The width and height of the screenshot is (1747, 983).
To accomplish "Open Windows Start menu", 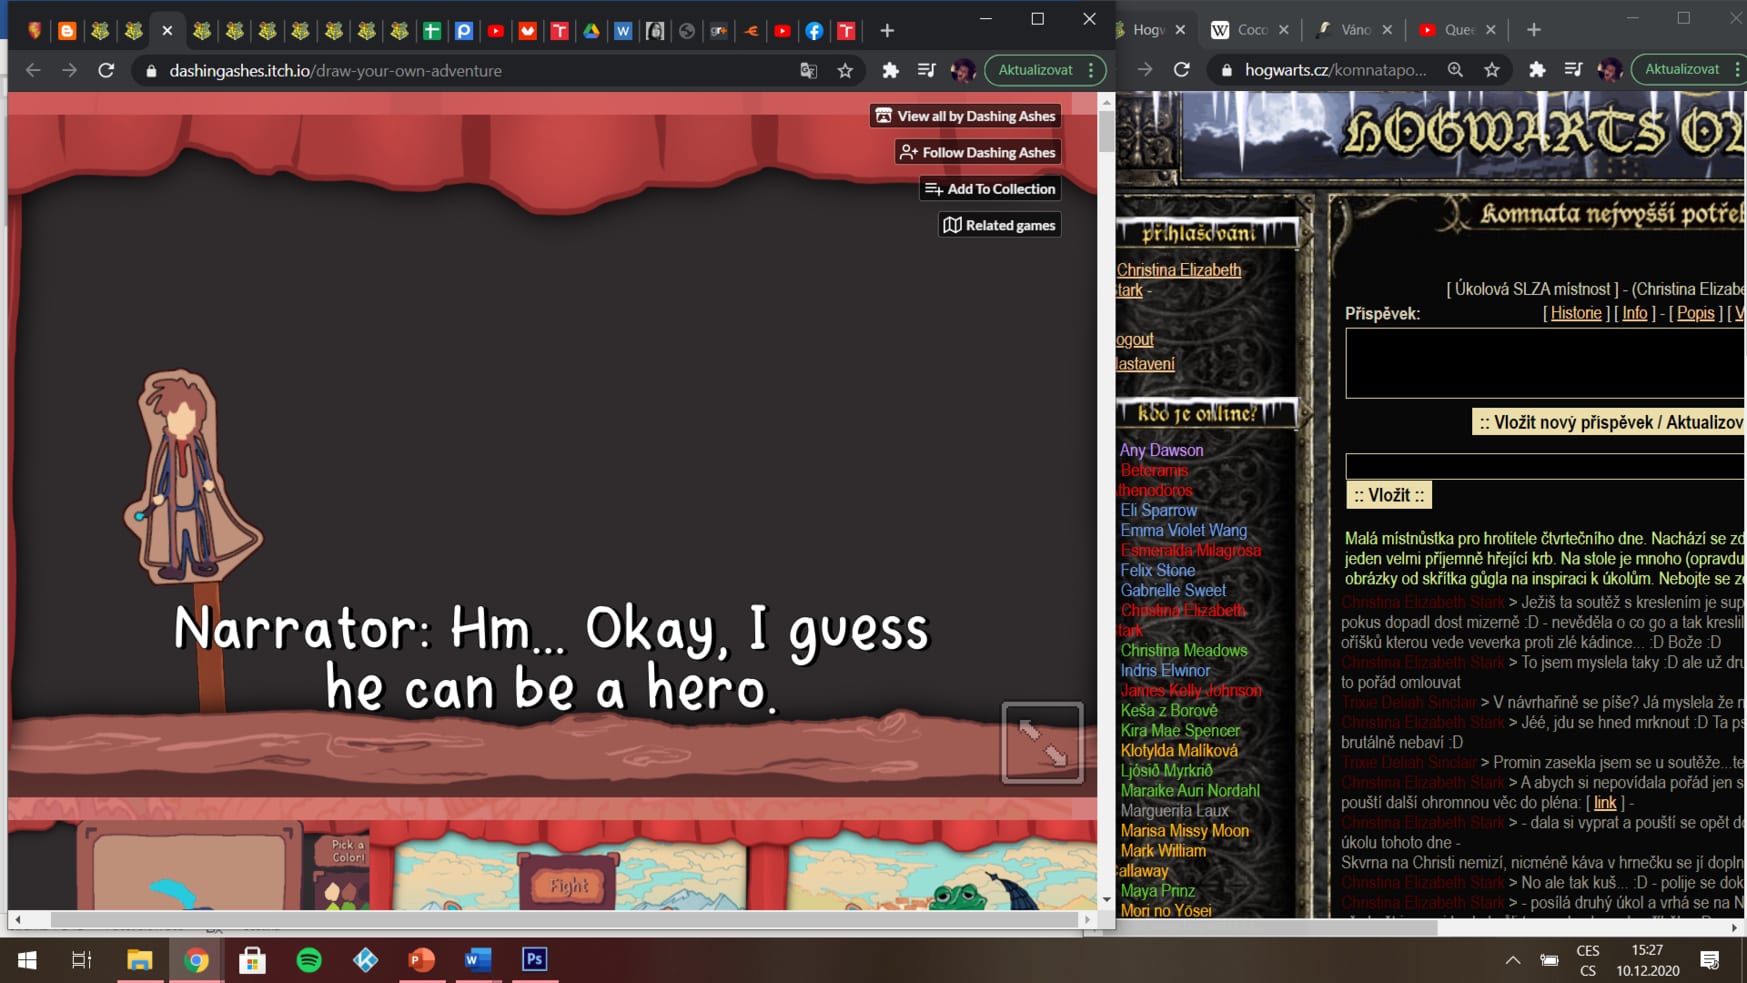I will [27, 960].
